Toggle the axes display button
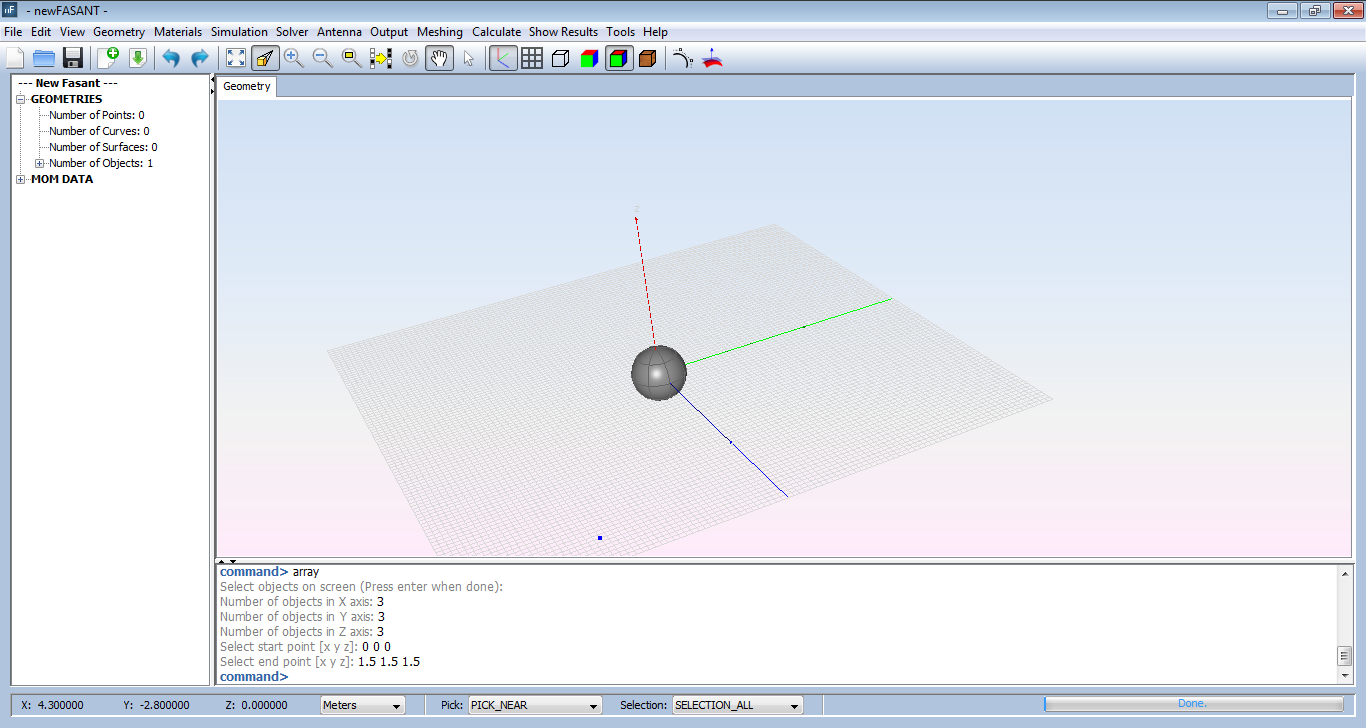 click(503, 58)
